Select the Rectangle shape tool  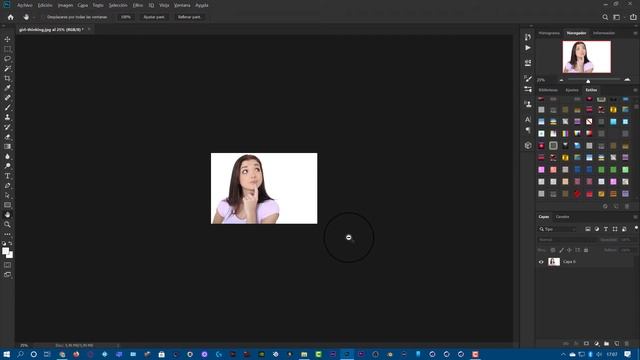[7, 205]
